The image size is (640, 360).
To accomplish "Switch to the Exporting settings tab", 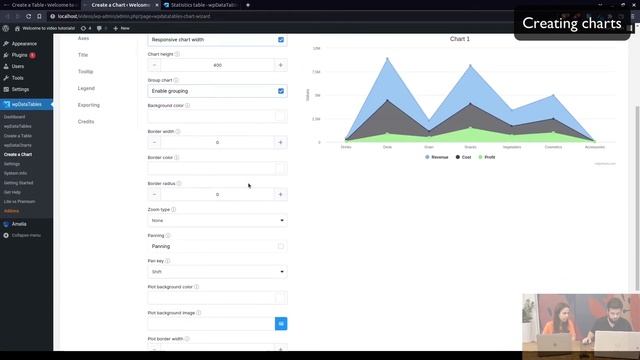I will point(89,105).
